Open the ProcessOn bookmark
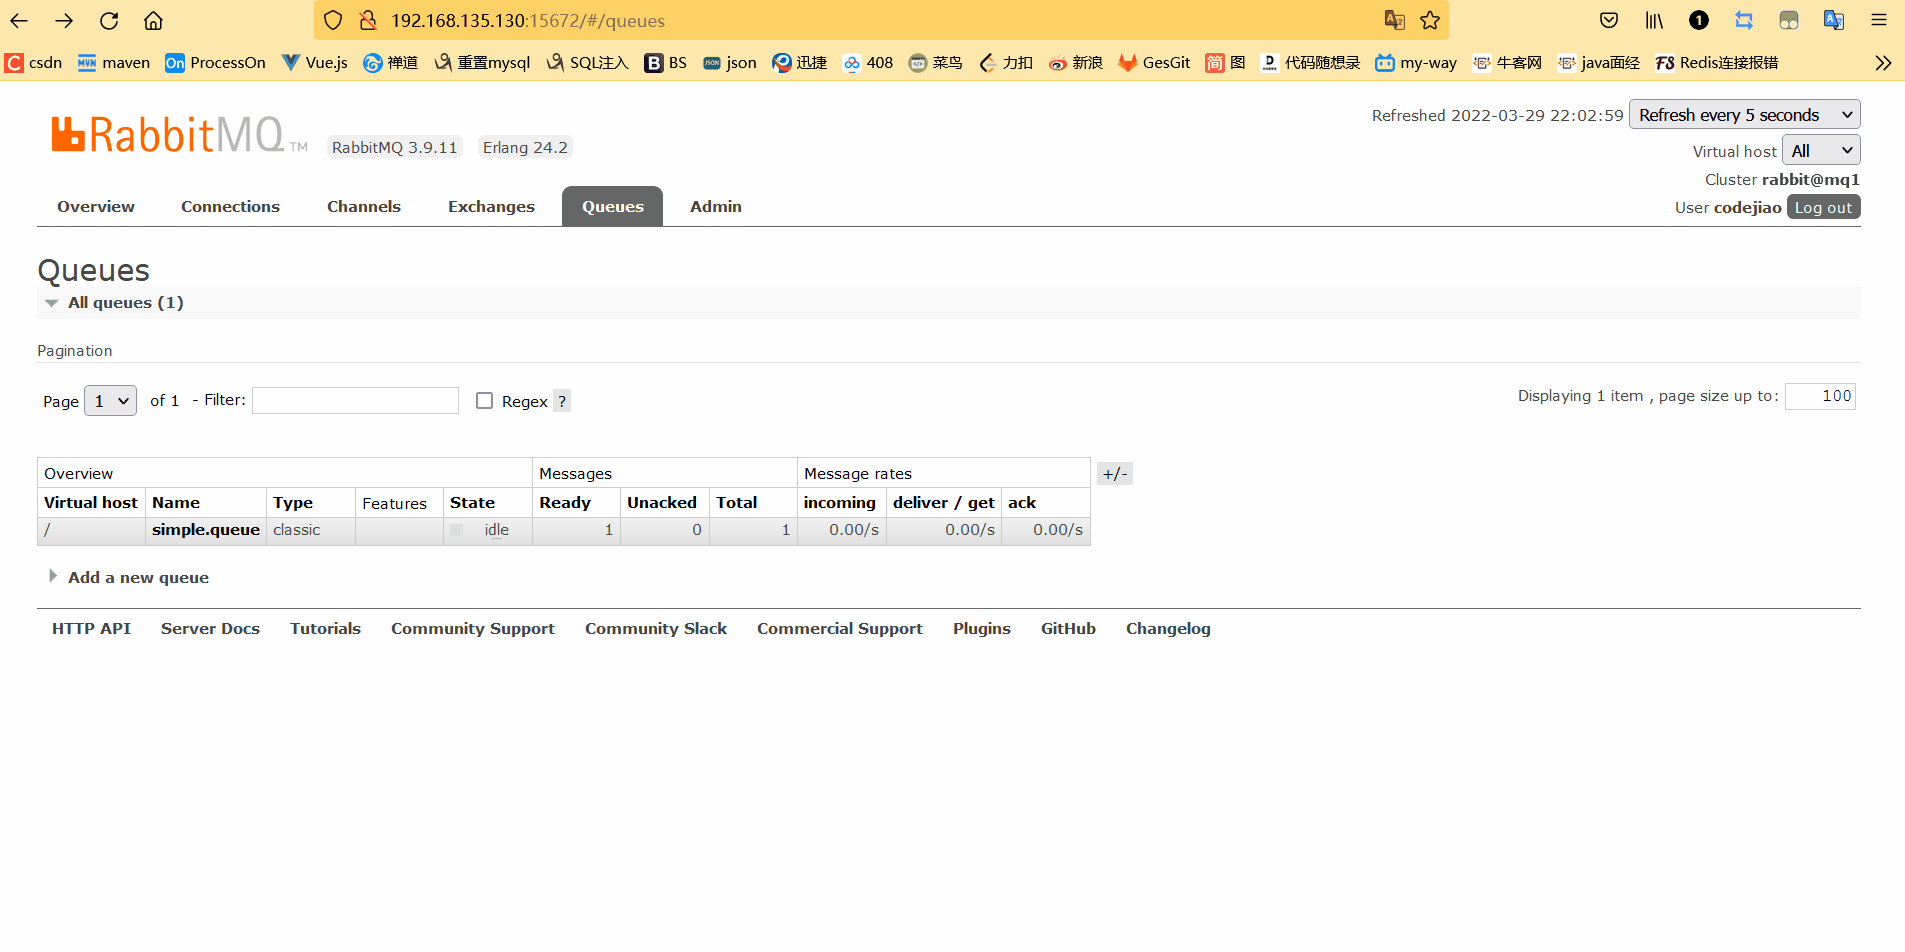This screenshot has height=952, width=1905. pyautogui.click(x=215, y=63)
